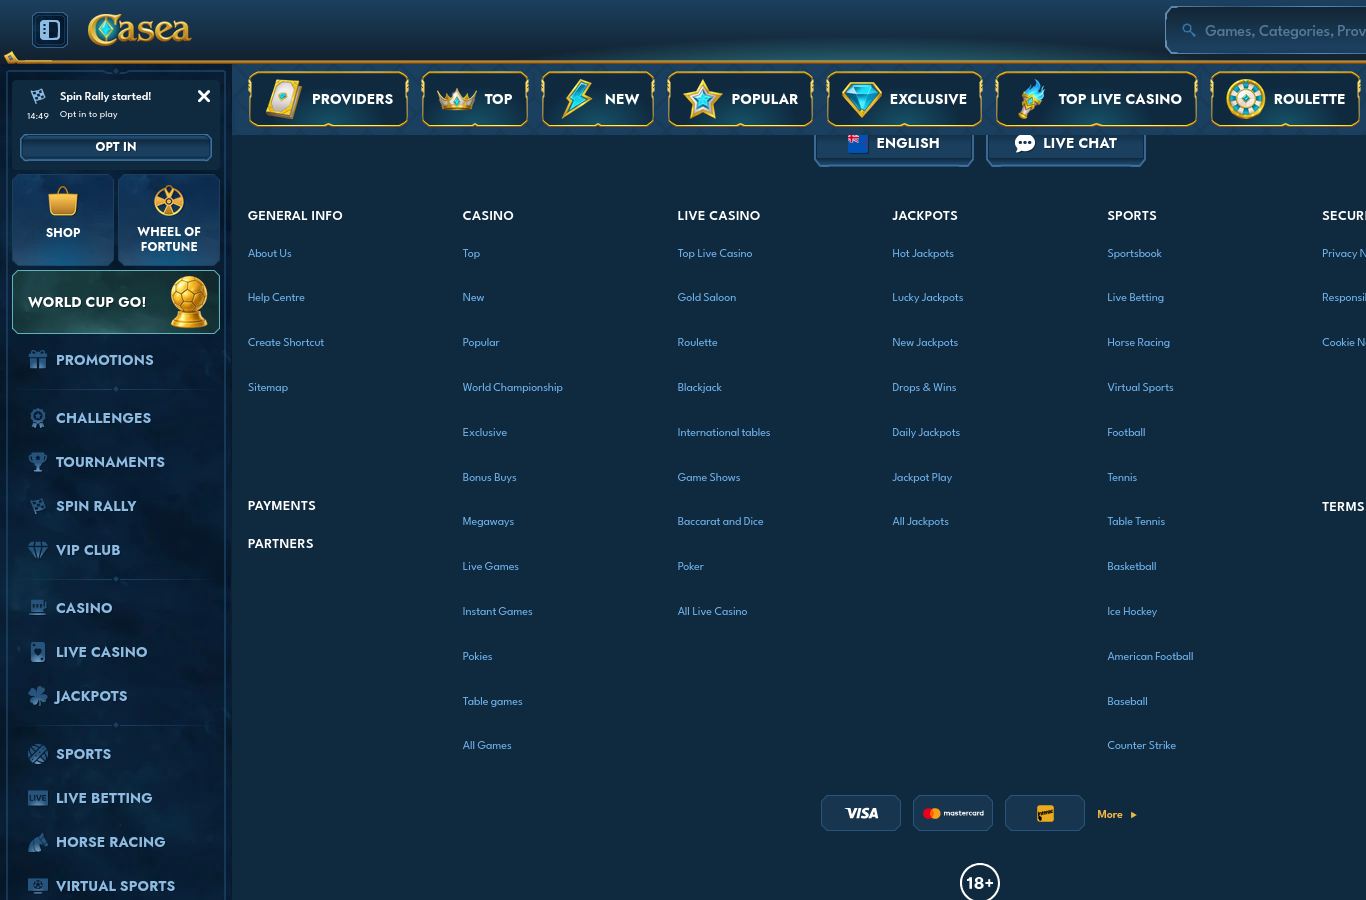Screen dimensions: 1366x900
Task: Opt in to Spin Rally
Action: pyautogui.click(x=116, y=147)
